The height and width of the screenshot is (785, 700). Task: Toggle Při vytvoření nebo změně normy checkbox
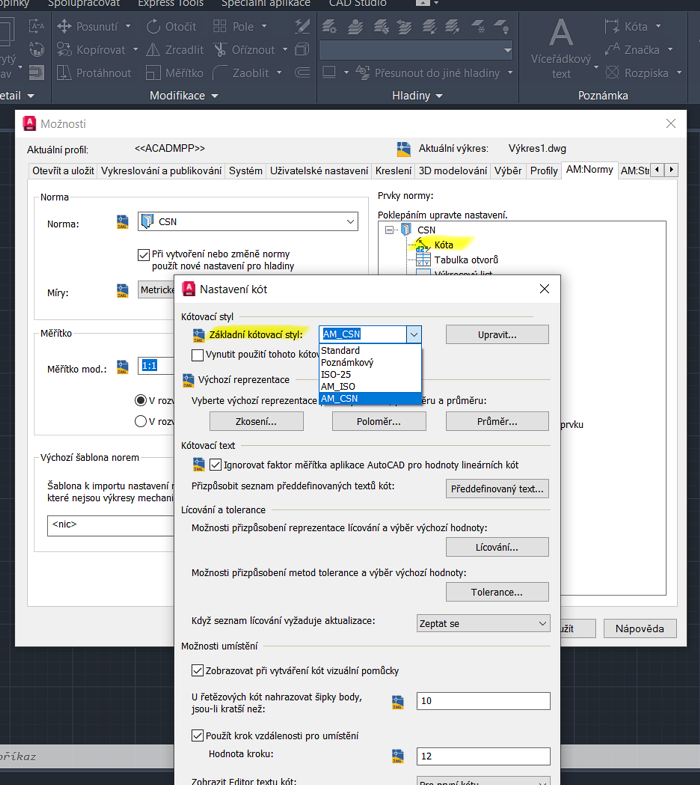tap(143, 254)
